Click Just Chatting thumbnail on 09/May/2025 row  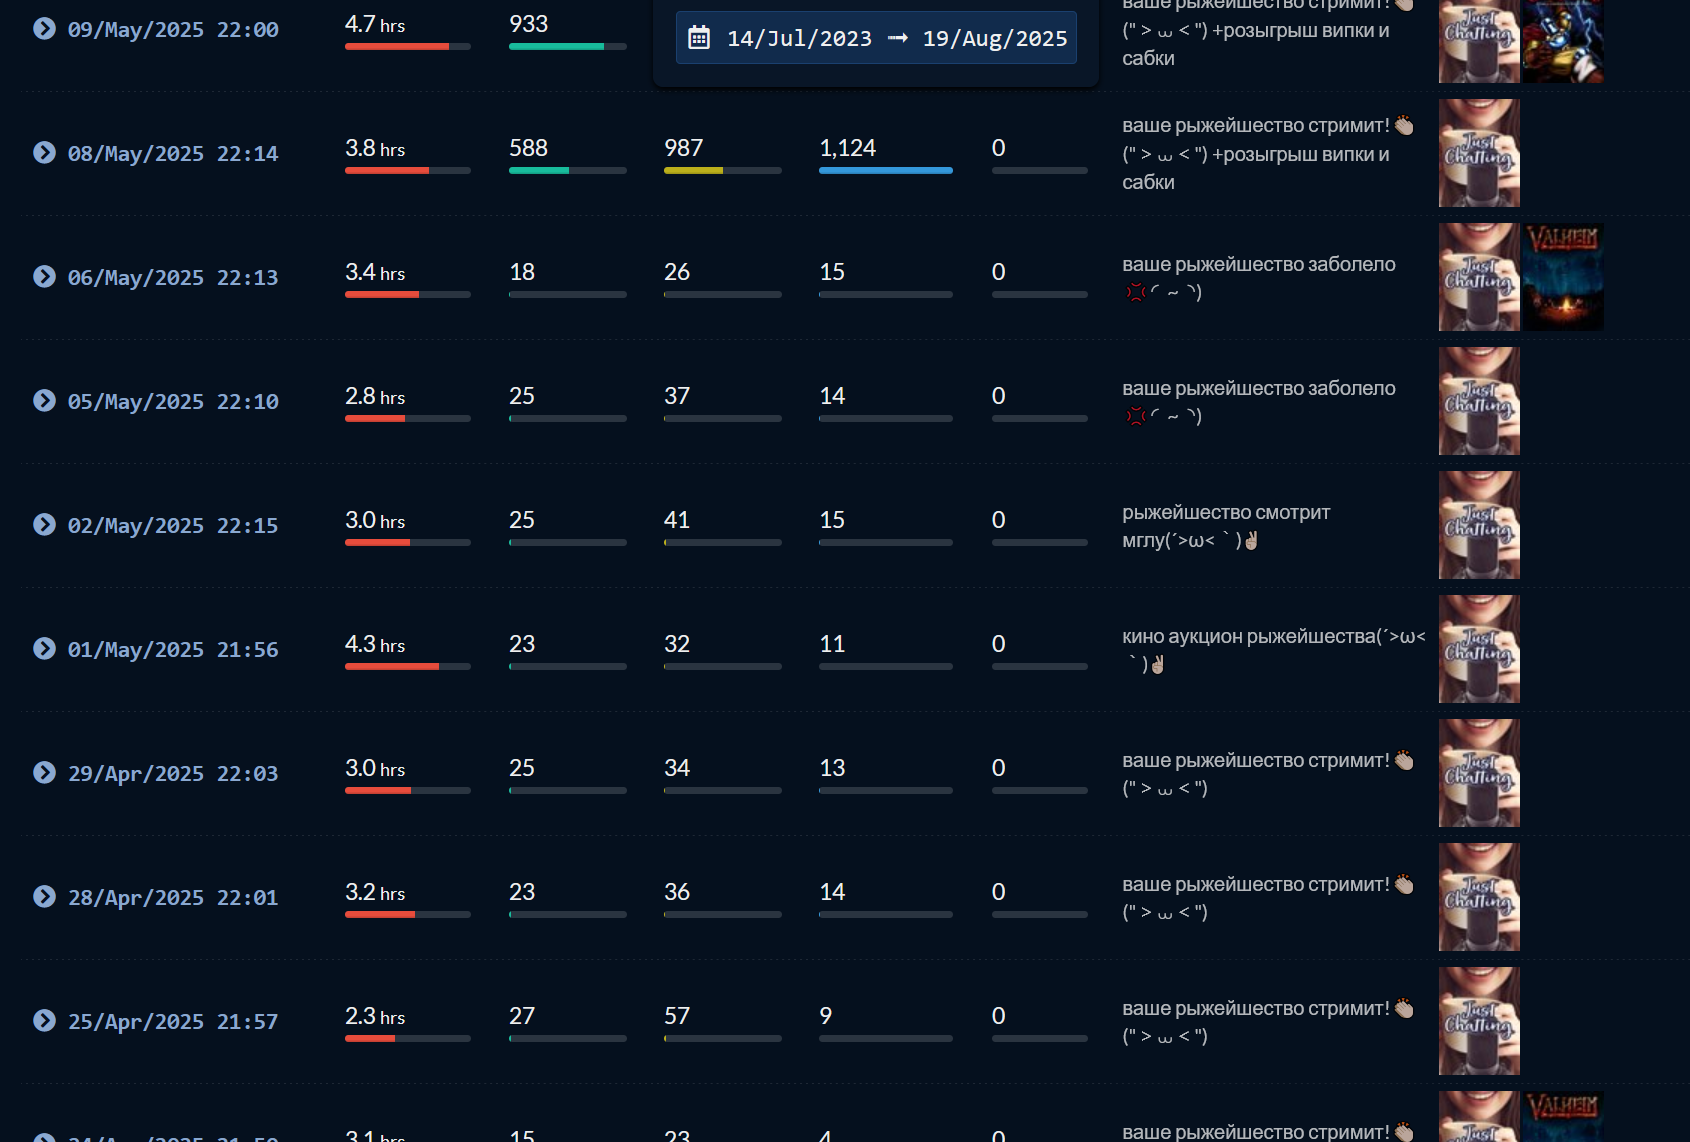1479,41
